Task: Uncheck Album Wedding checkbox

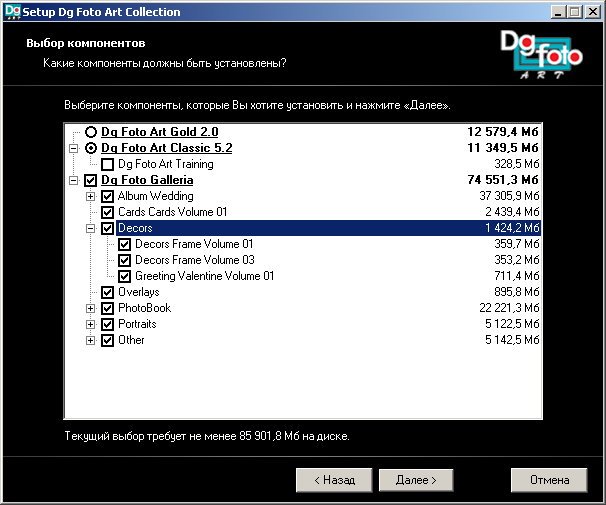Action: pos(107,196)
